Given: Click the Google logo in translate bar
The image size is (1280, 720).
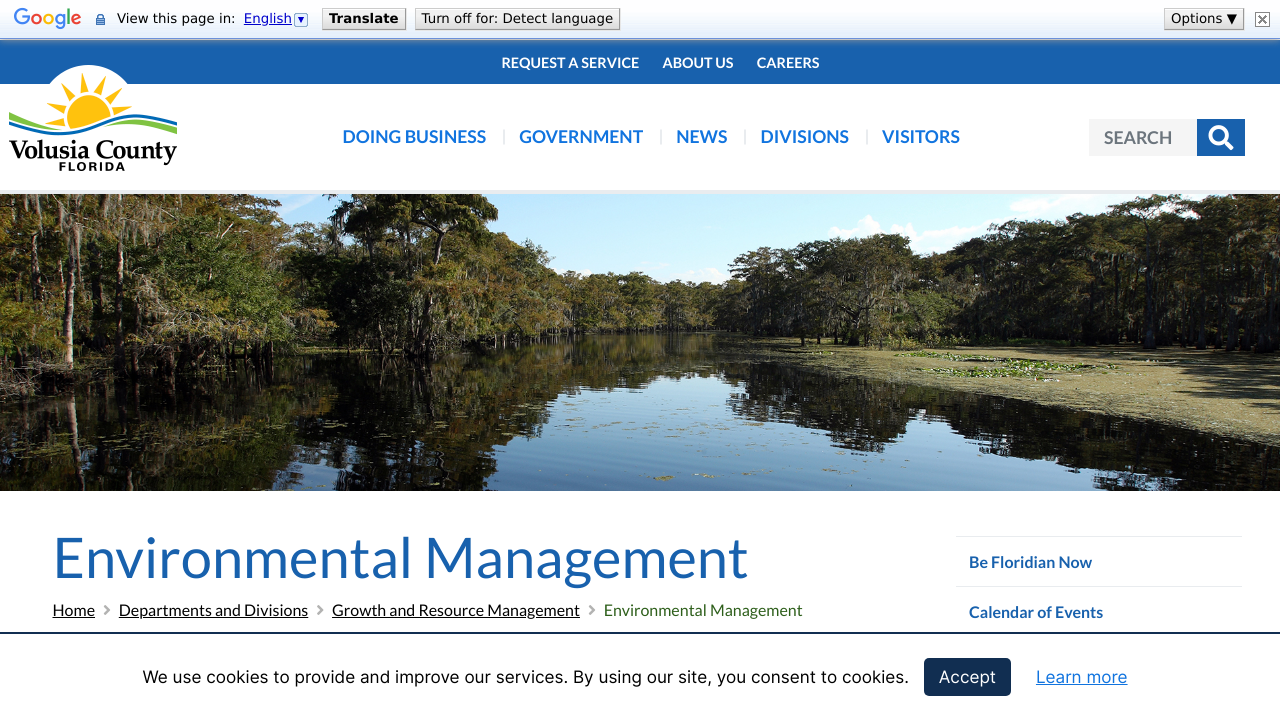Looking at the screenshot, I should 47,19.
